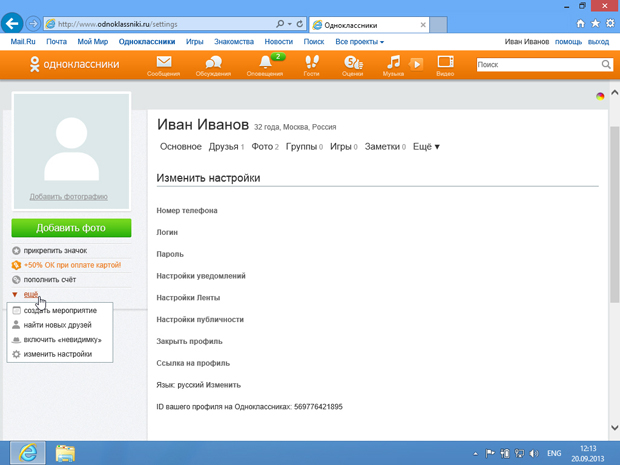
Task: Open Номер телефона setting
Action: pos(187,211)
